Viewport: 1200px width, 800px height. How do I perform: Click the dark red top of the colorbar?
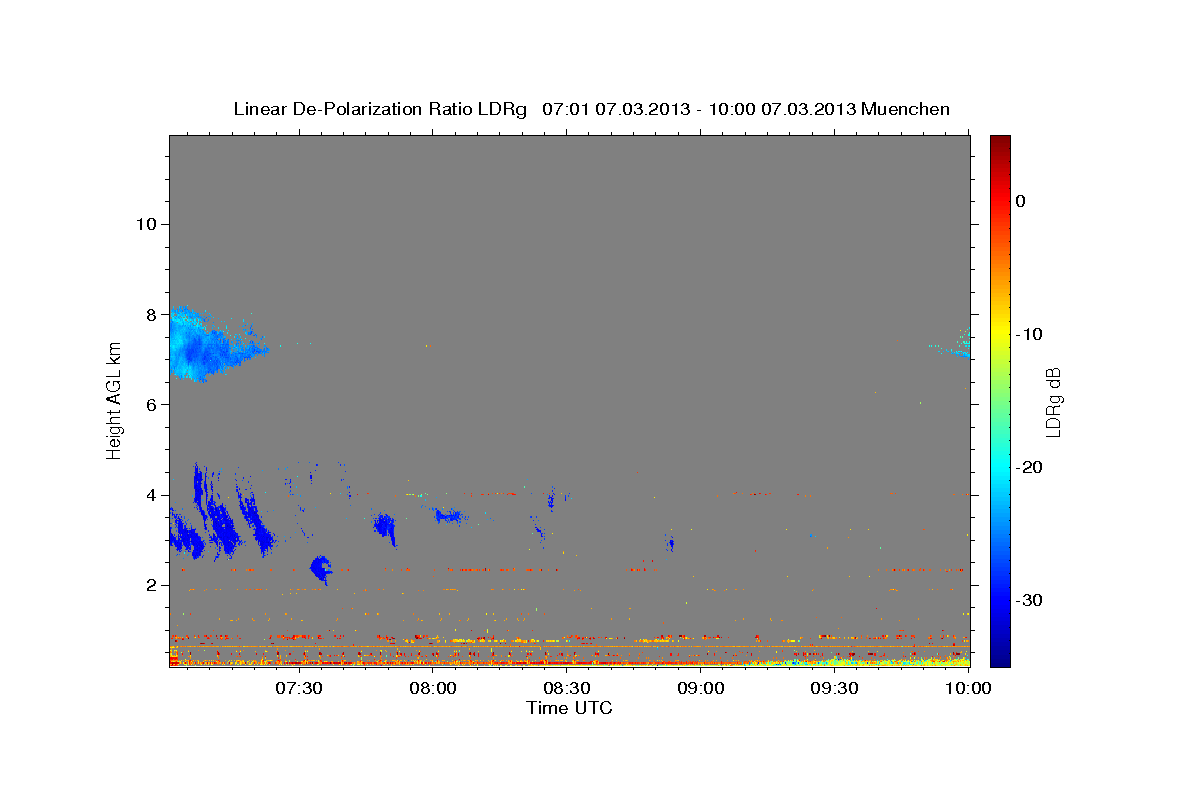[1000, 145]
